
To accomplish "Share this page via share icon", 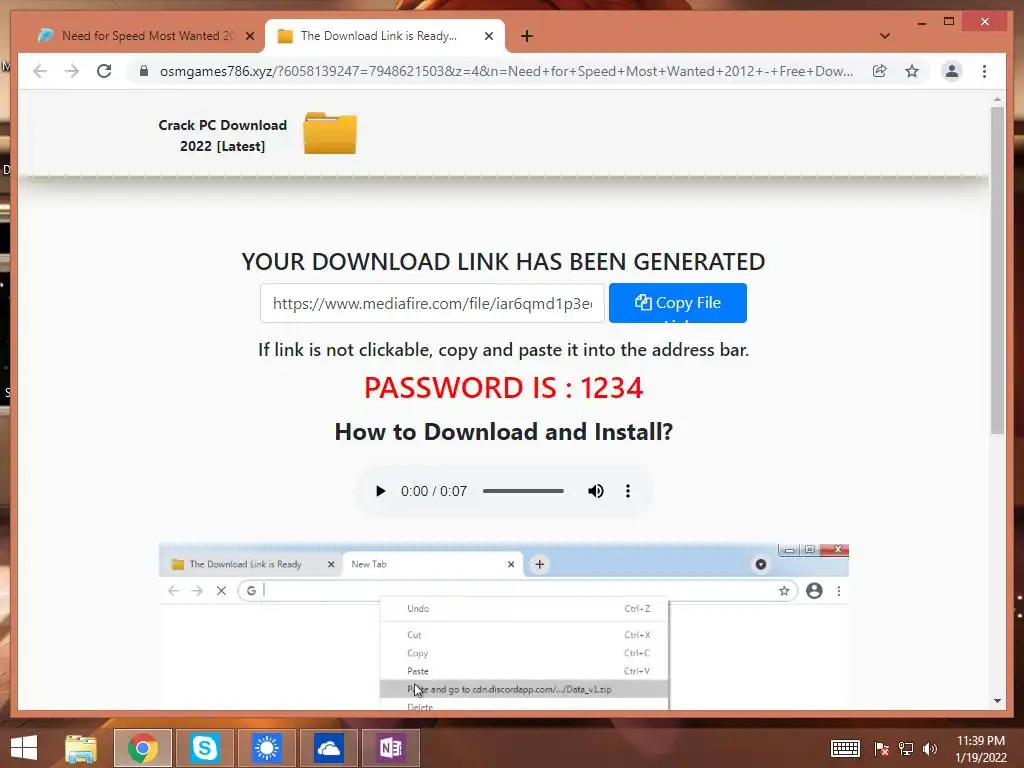I will pos(880,71).
